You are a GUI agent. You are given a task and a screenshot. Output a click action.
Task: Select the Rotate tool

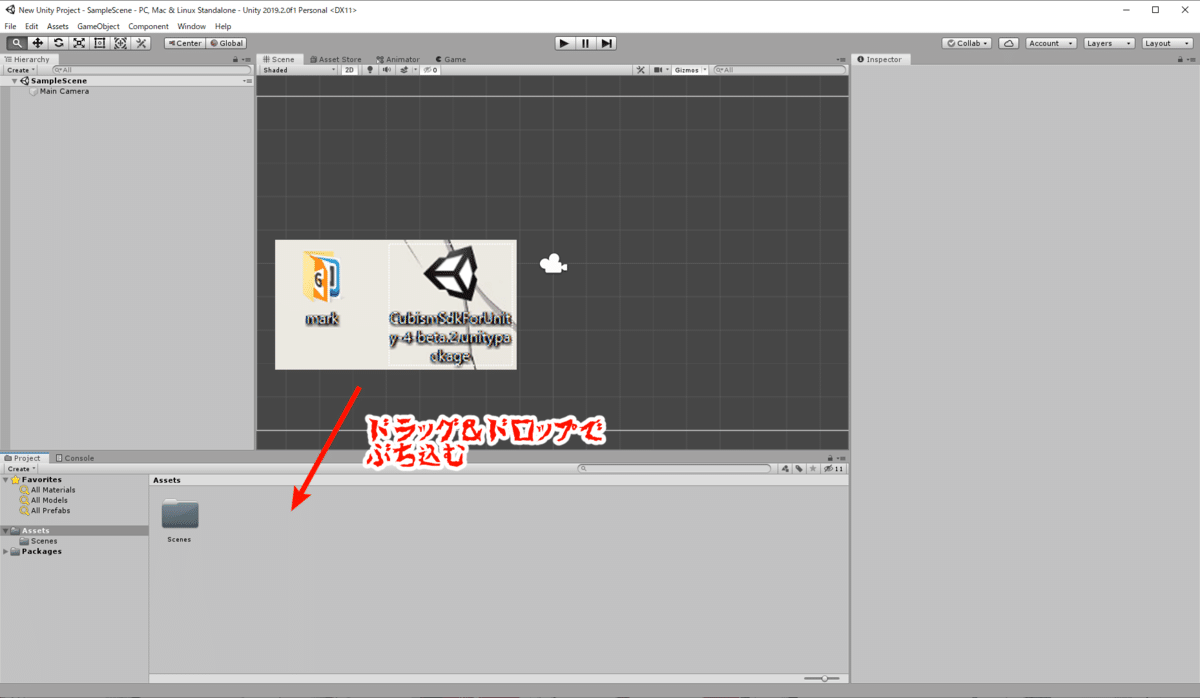pyautogui.click(x=58, y=43)
